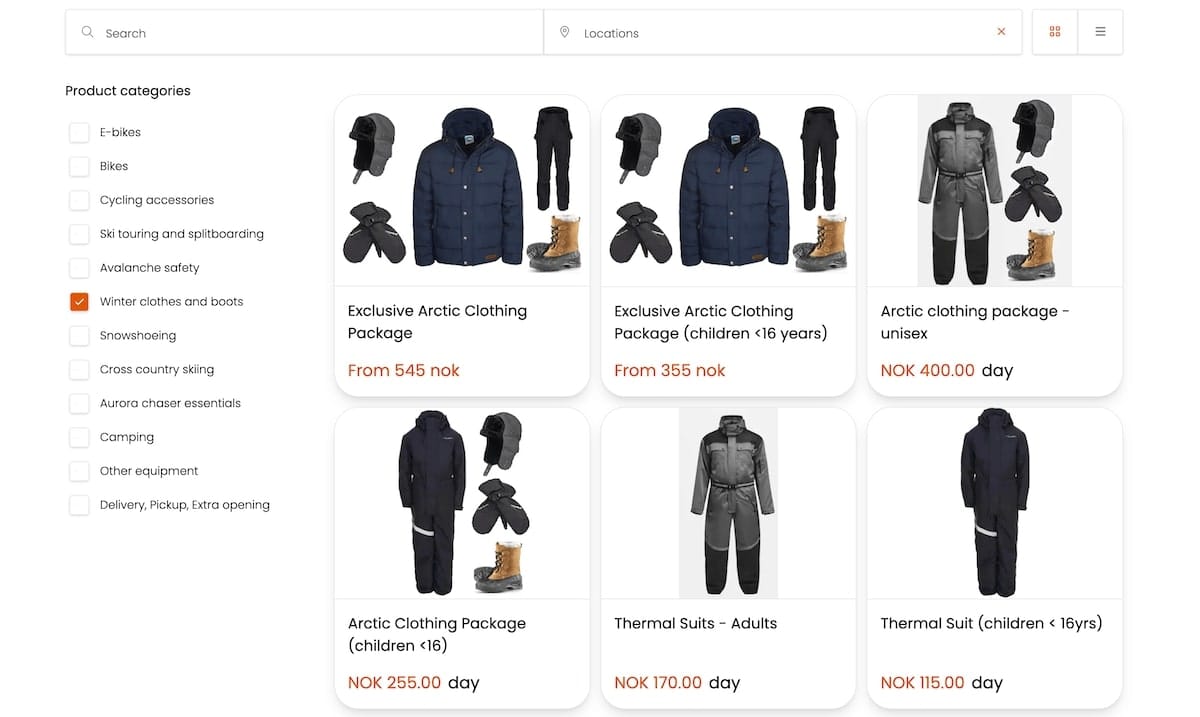Click the Cross country skiing label
This screenshot has width=1200, height=717.
coord(157,370)
